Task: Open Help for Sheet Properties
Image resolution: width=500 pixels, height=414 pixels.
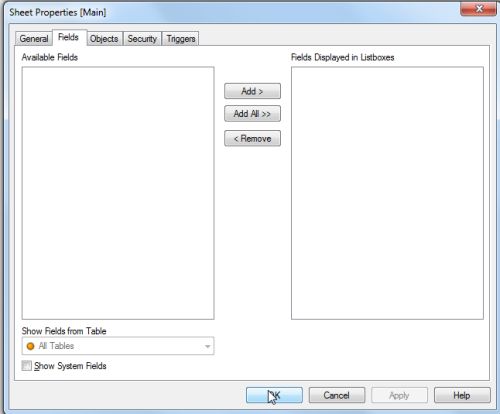Action: coord(462,395)
